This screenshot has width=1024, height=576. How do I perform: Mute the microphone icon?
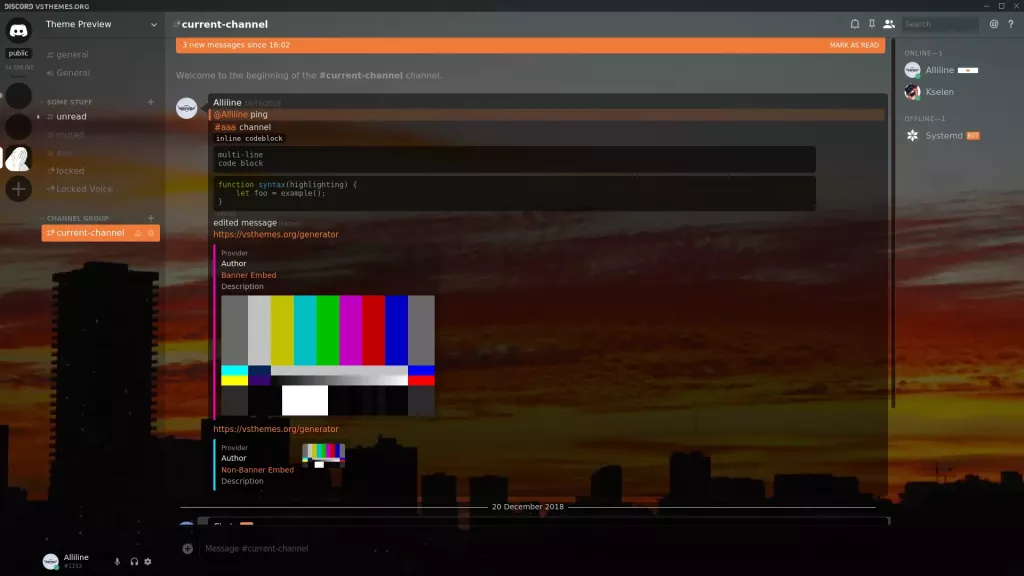tap(117, 561)
